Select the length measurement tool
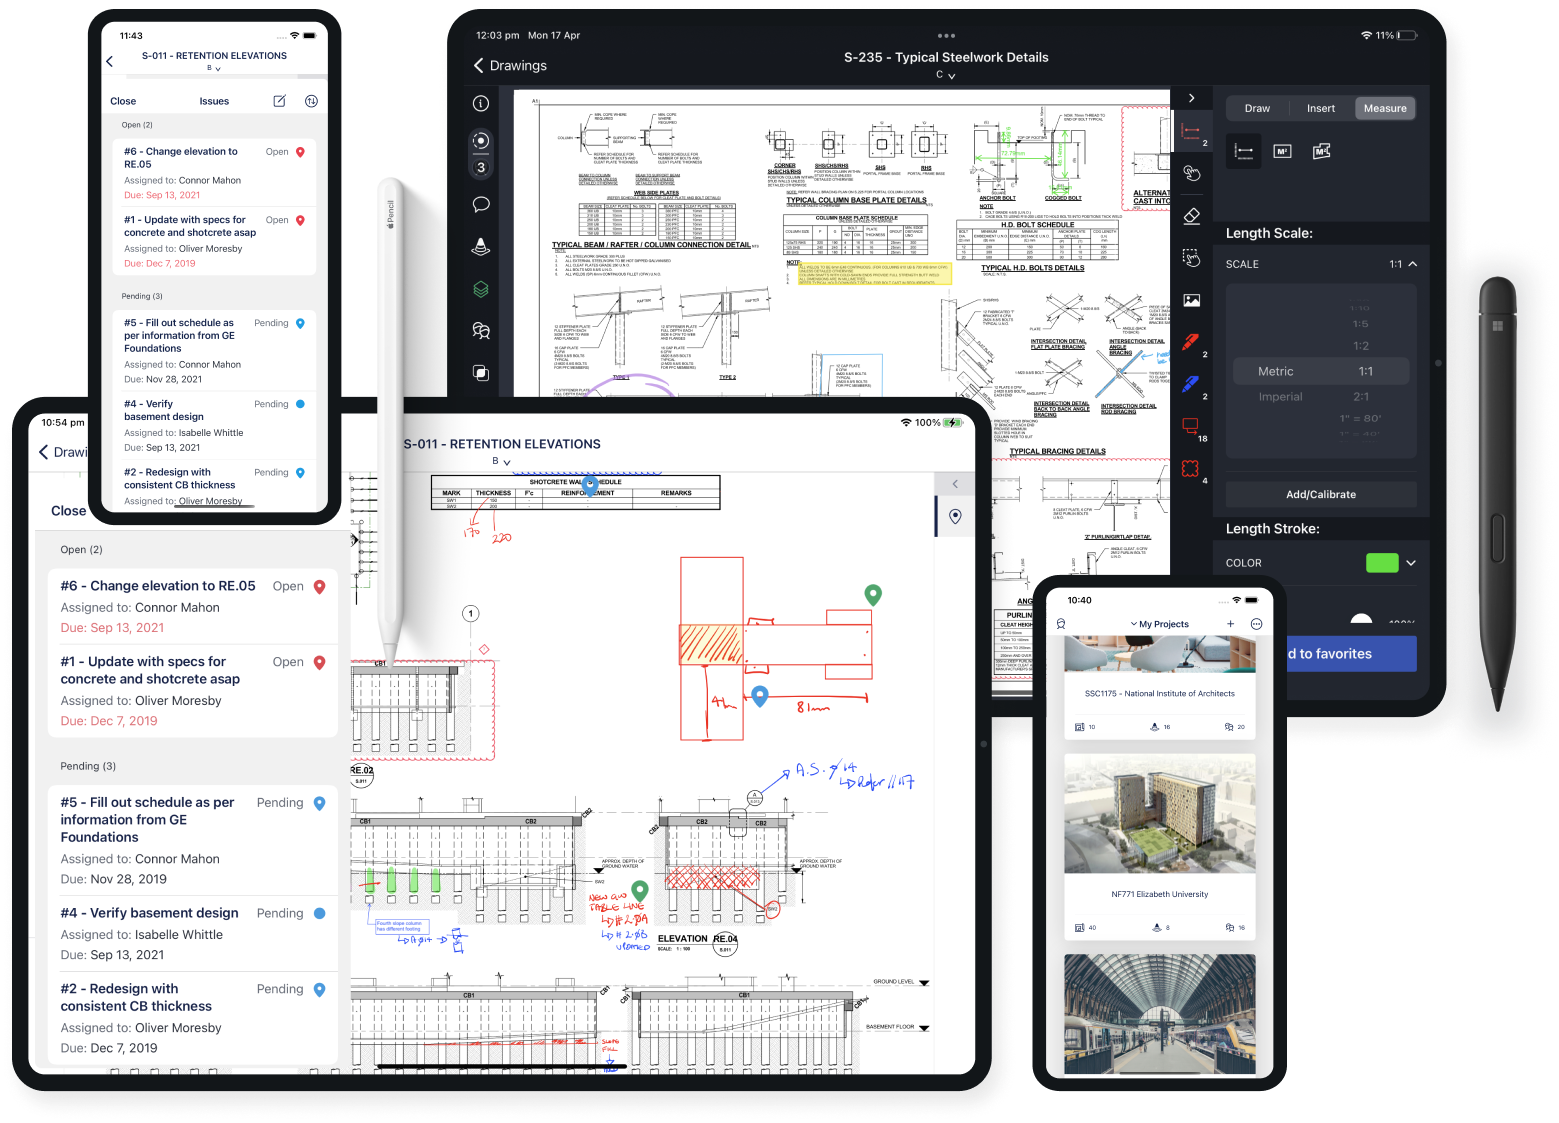The height and width of the screenshot is (1123, 1559). [1243, 150]
